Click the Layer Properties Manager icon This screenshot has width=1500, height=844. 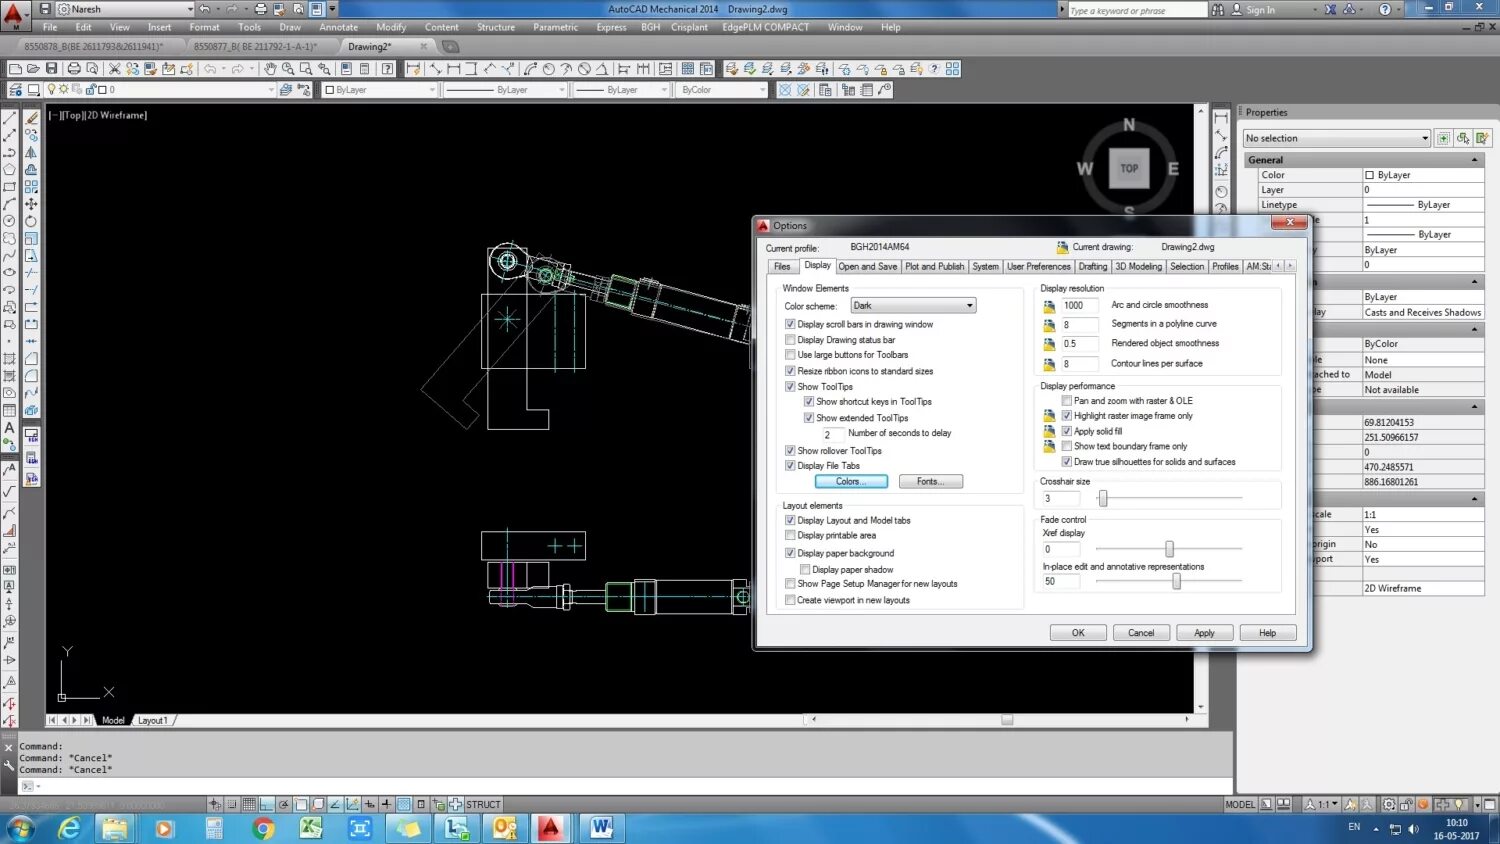click(16, 90)
